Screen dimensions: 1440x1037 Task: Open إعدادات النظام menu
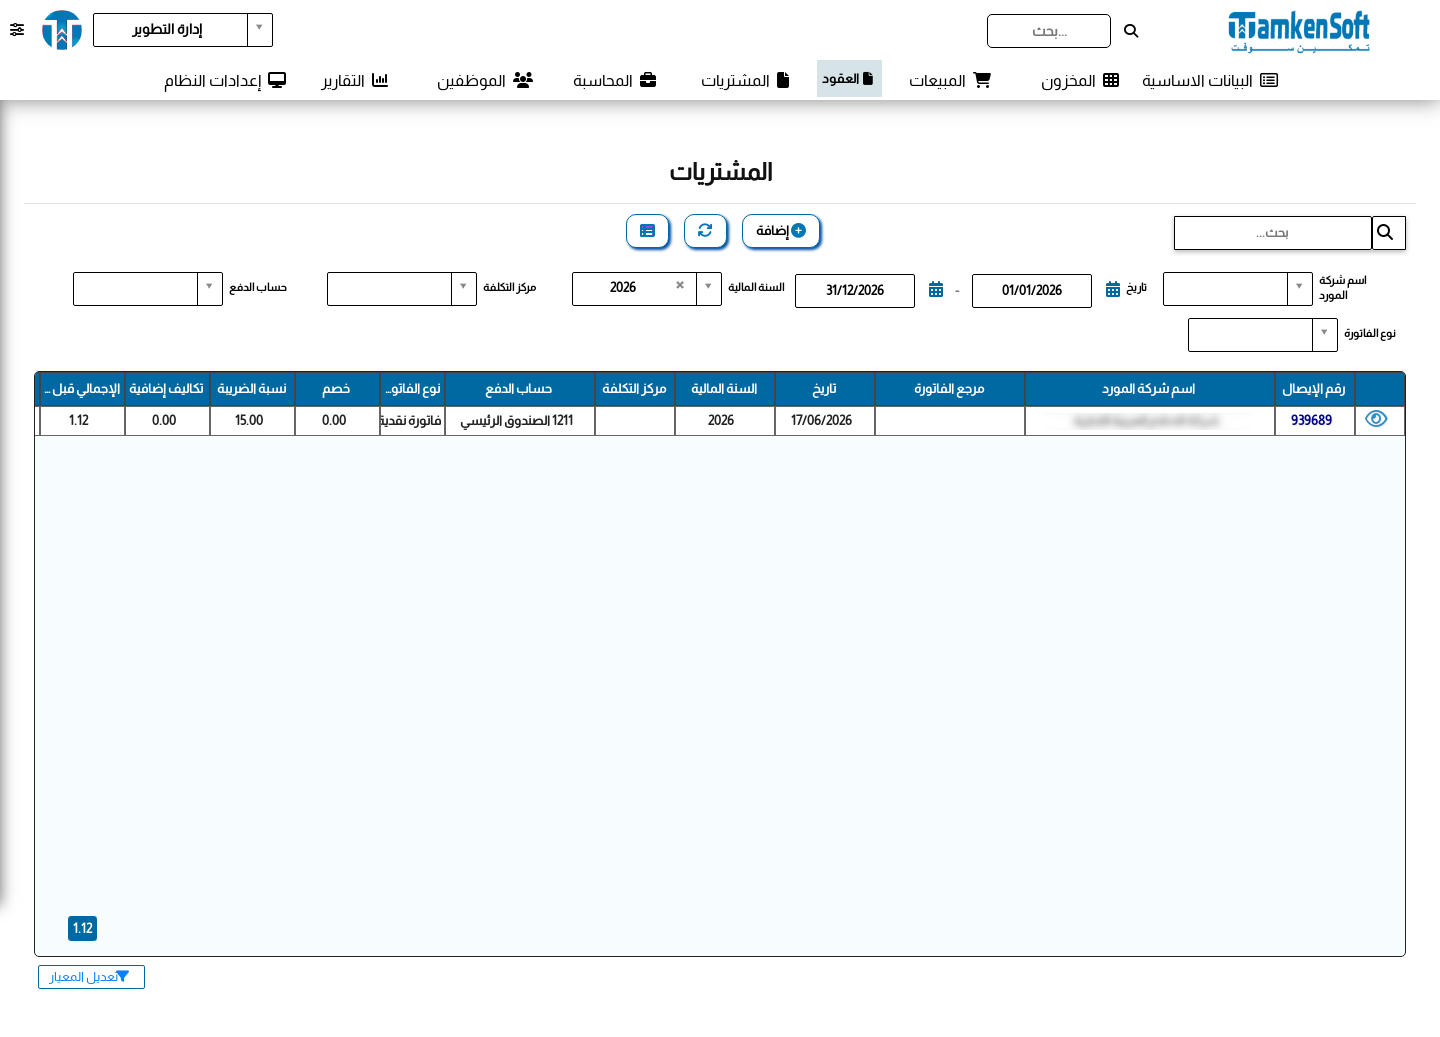[225, 81]
